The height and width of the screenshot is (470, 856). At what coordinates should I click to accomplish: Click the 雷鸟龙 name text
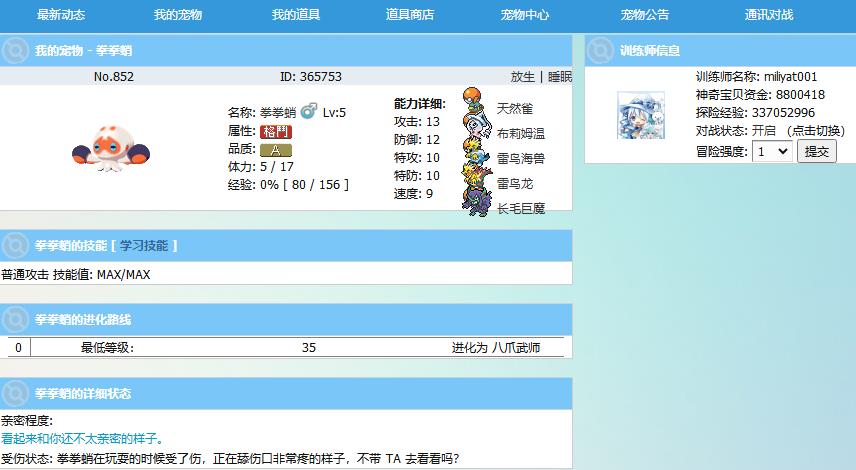point(515,184)
